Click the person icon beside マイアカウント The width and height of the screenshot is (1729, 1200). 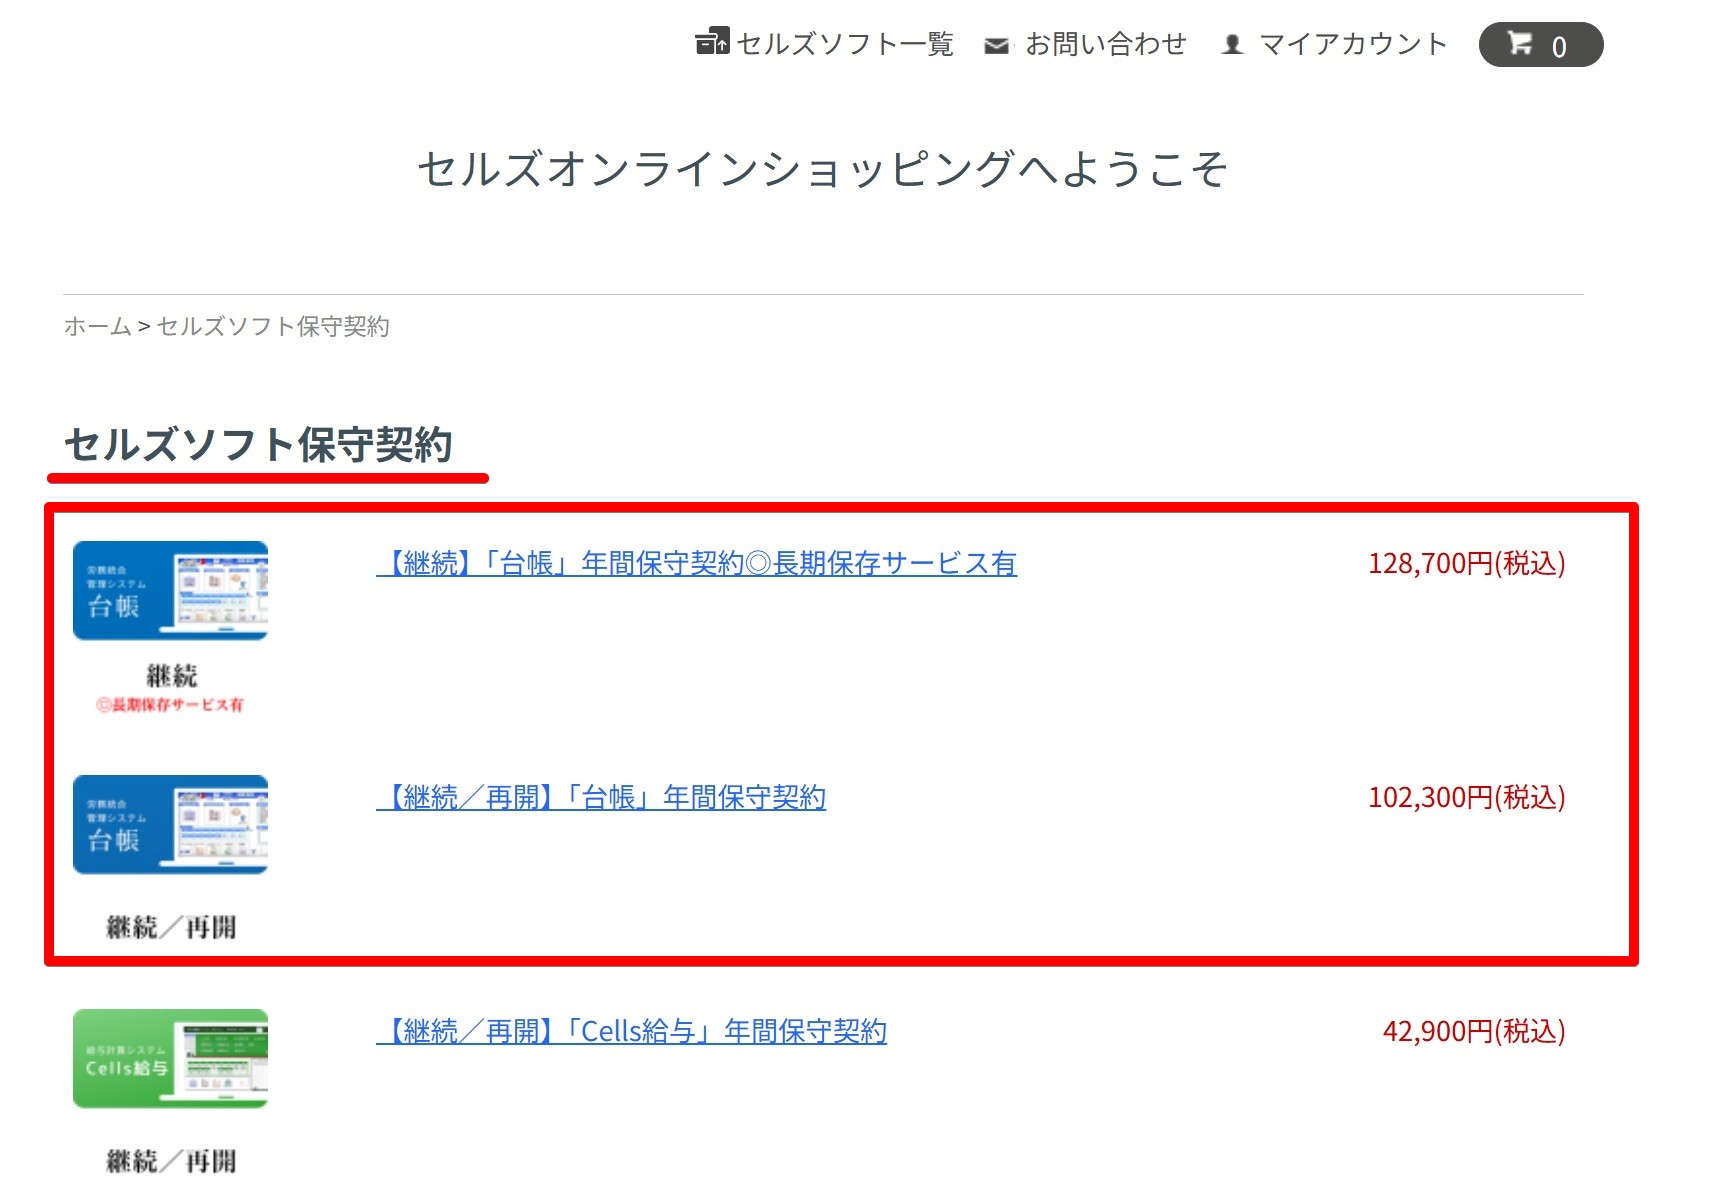[1233, 45]
